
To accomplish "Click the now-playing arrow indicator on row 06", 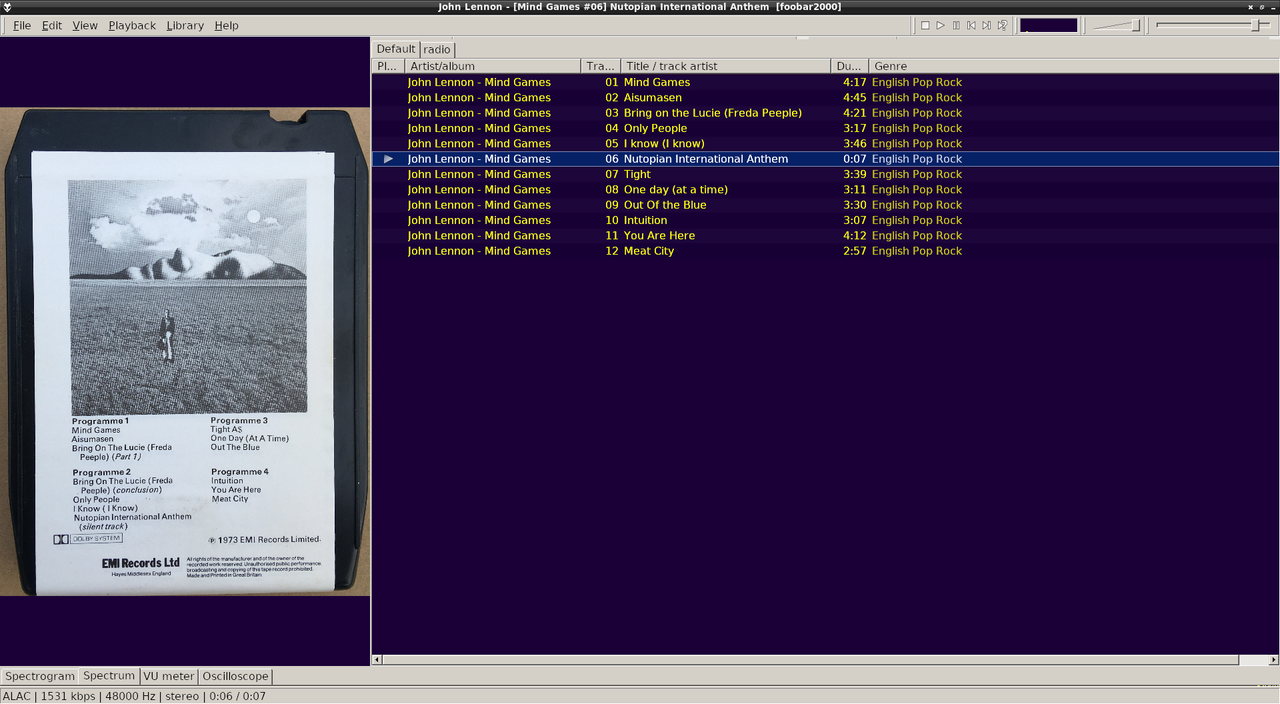I will click(x=389, y=159).
